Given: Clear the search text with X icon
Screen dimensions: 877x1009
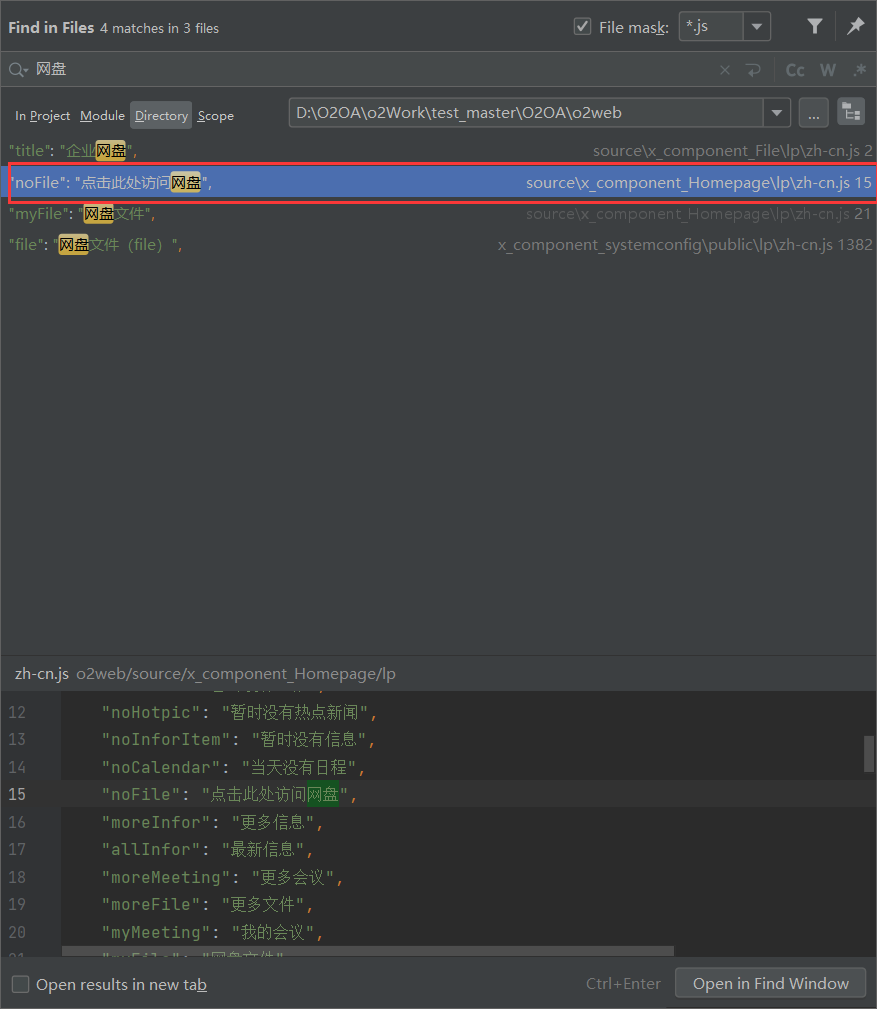Looking at the screenshot, I should (x=725, y=70).
